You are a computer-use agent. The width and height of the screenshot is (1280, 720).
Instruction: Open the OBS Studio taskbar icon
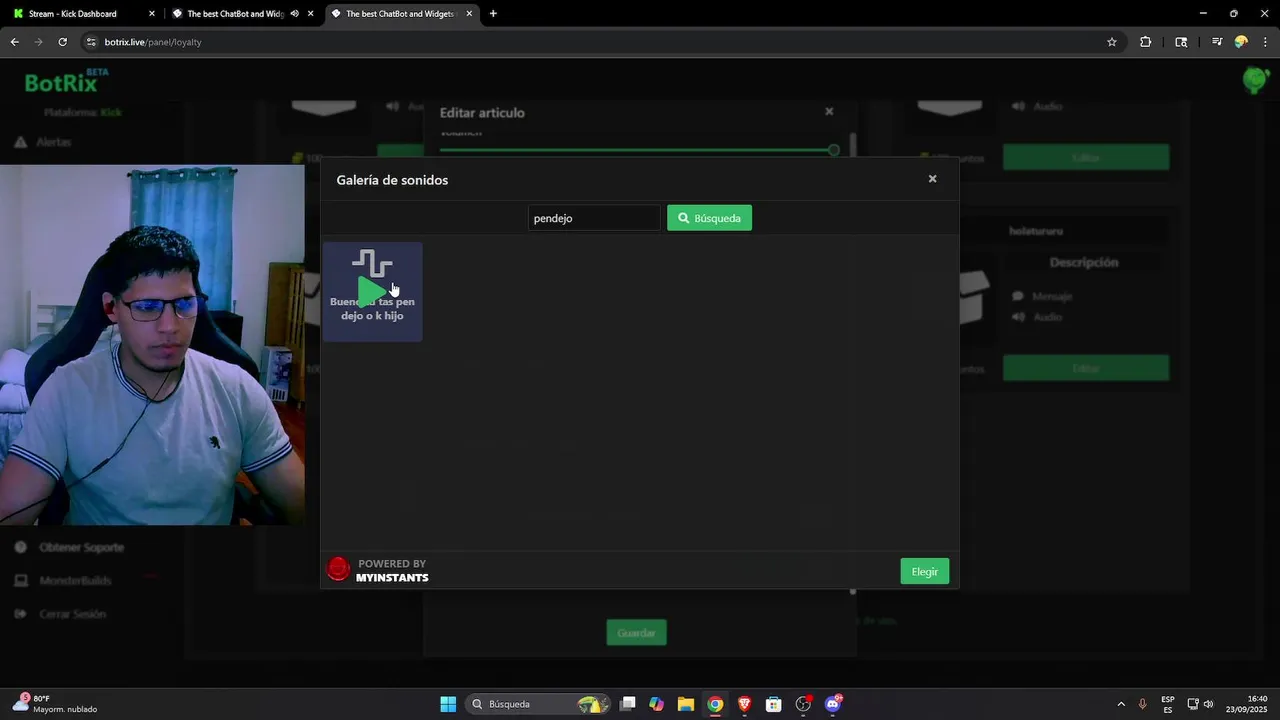(x=803, y=704)
